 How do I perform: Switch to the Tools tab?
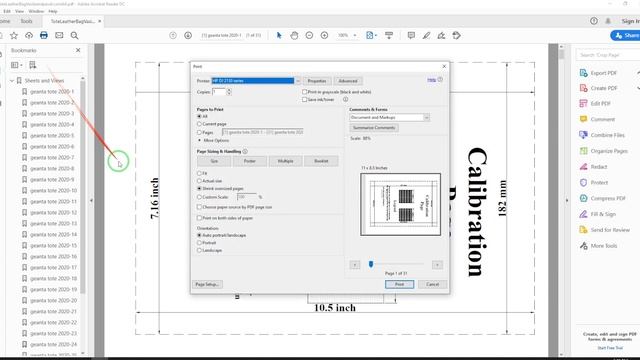pos(26,21)
